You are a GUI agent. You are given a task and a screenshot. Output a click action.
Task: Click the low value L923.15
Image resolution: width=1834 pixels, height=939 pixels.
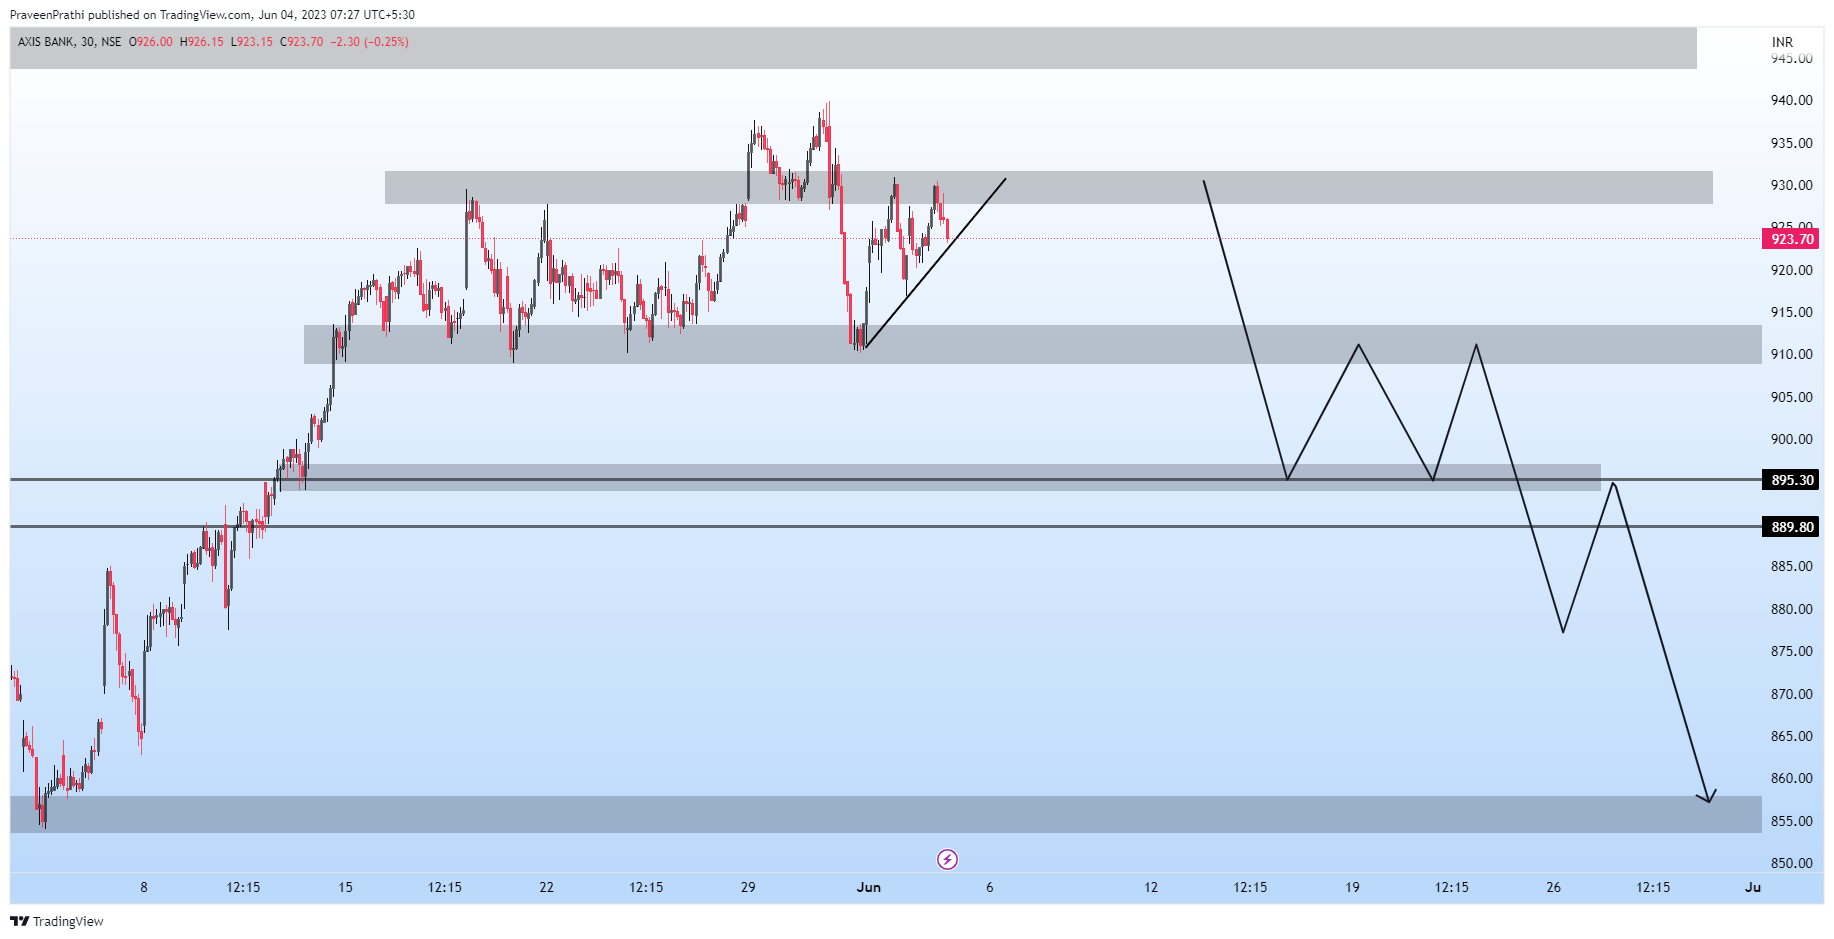[252, 42]
